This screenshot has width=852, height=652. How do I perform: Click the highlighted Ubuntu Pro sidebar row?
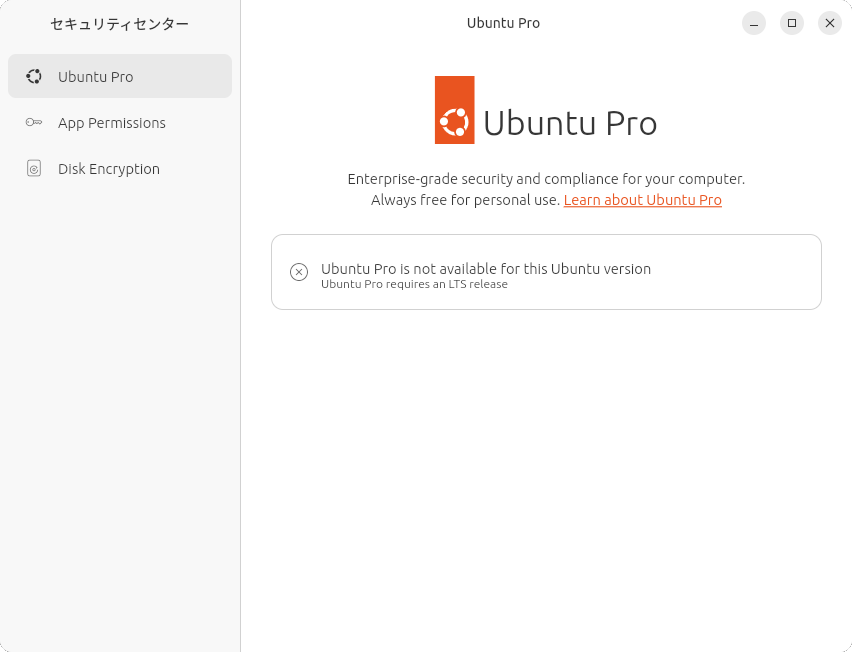119,75
